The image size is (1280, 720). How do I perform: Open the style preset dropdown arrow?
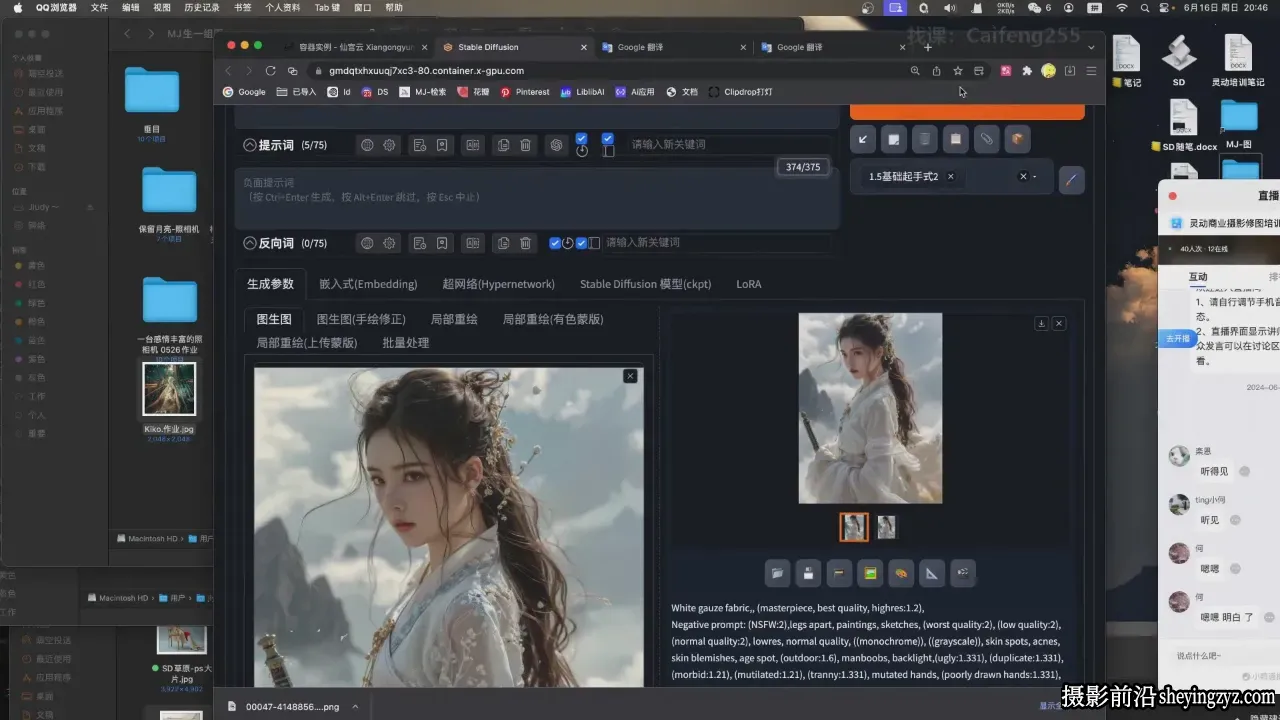pyautogui.click(x=1035, y=177)
